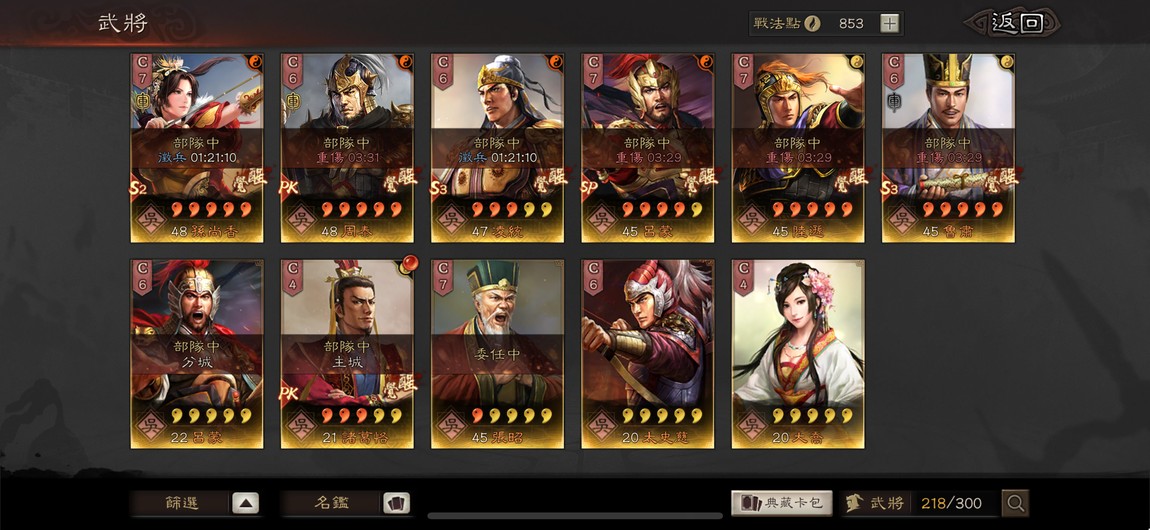Open the 典藏卡包 button
The width and height of the screenshot is (1150, 530).
782,503
